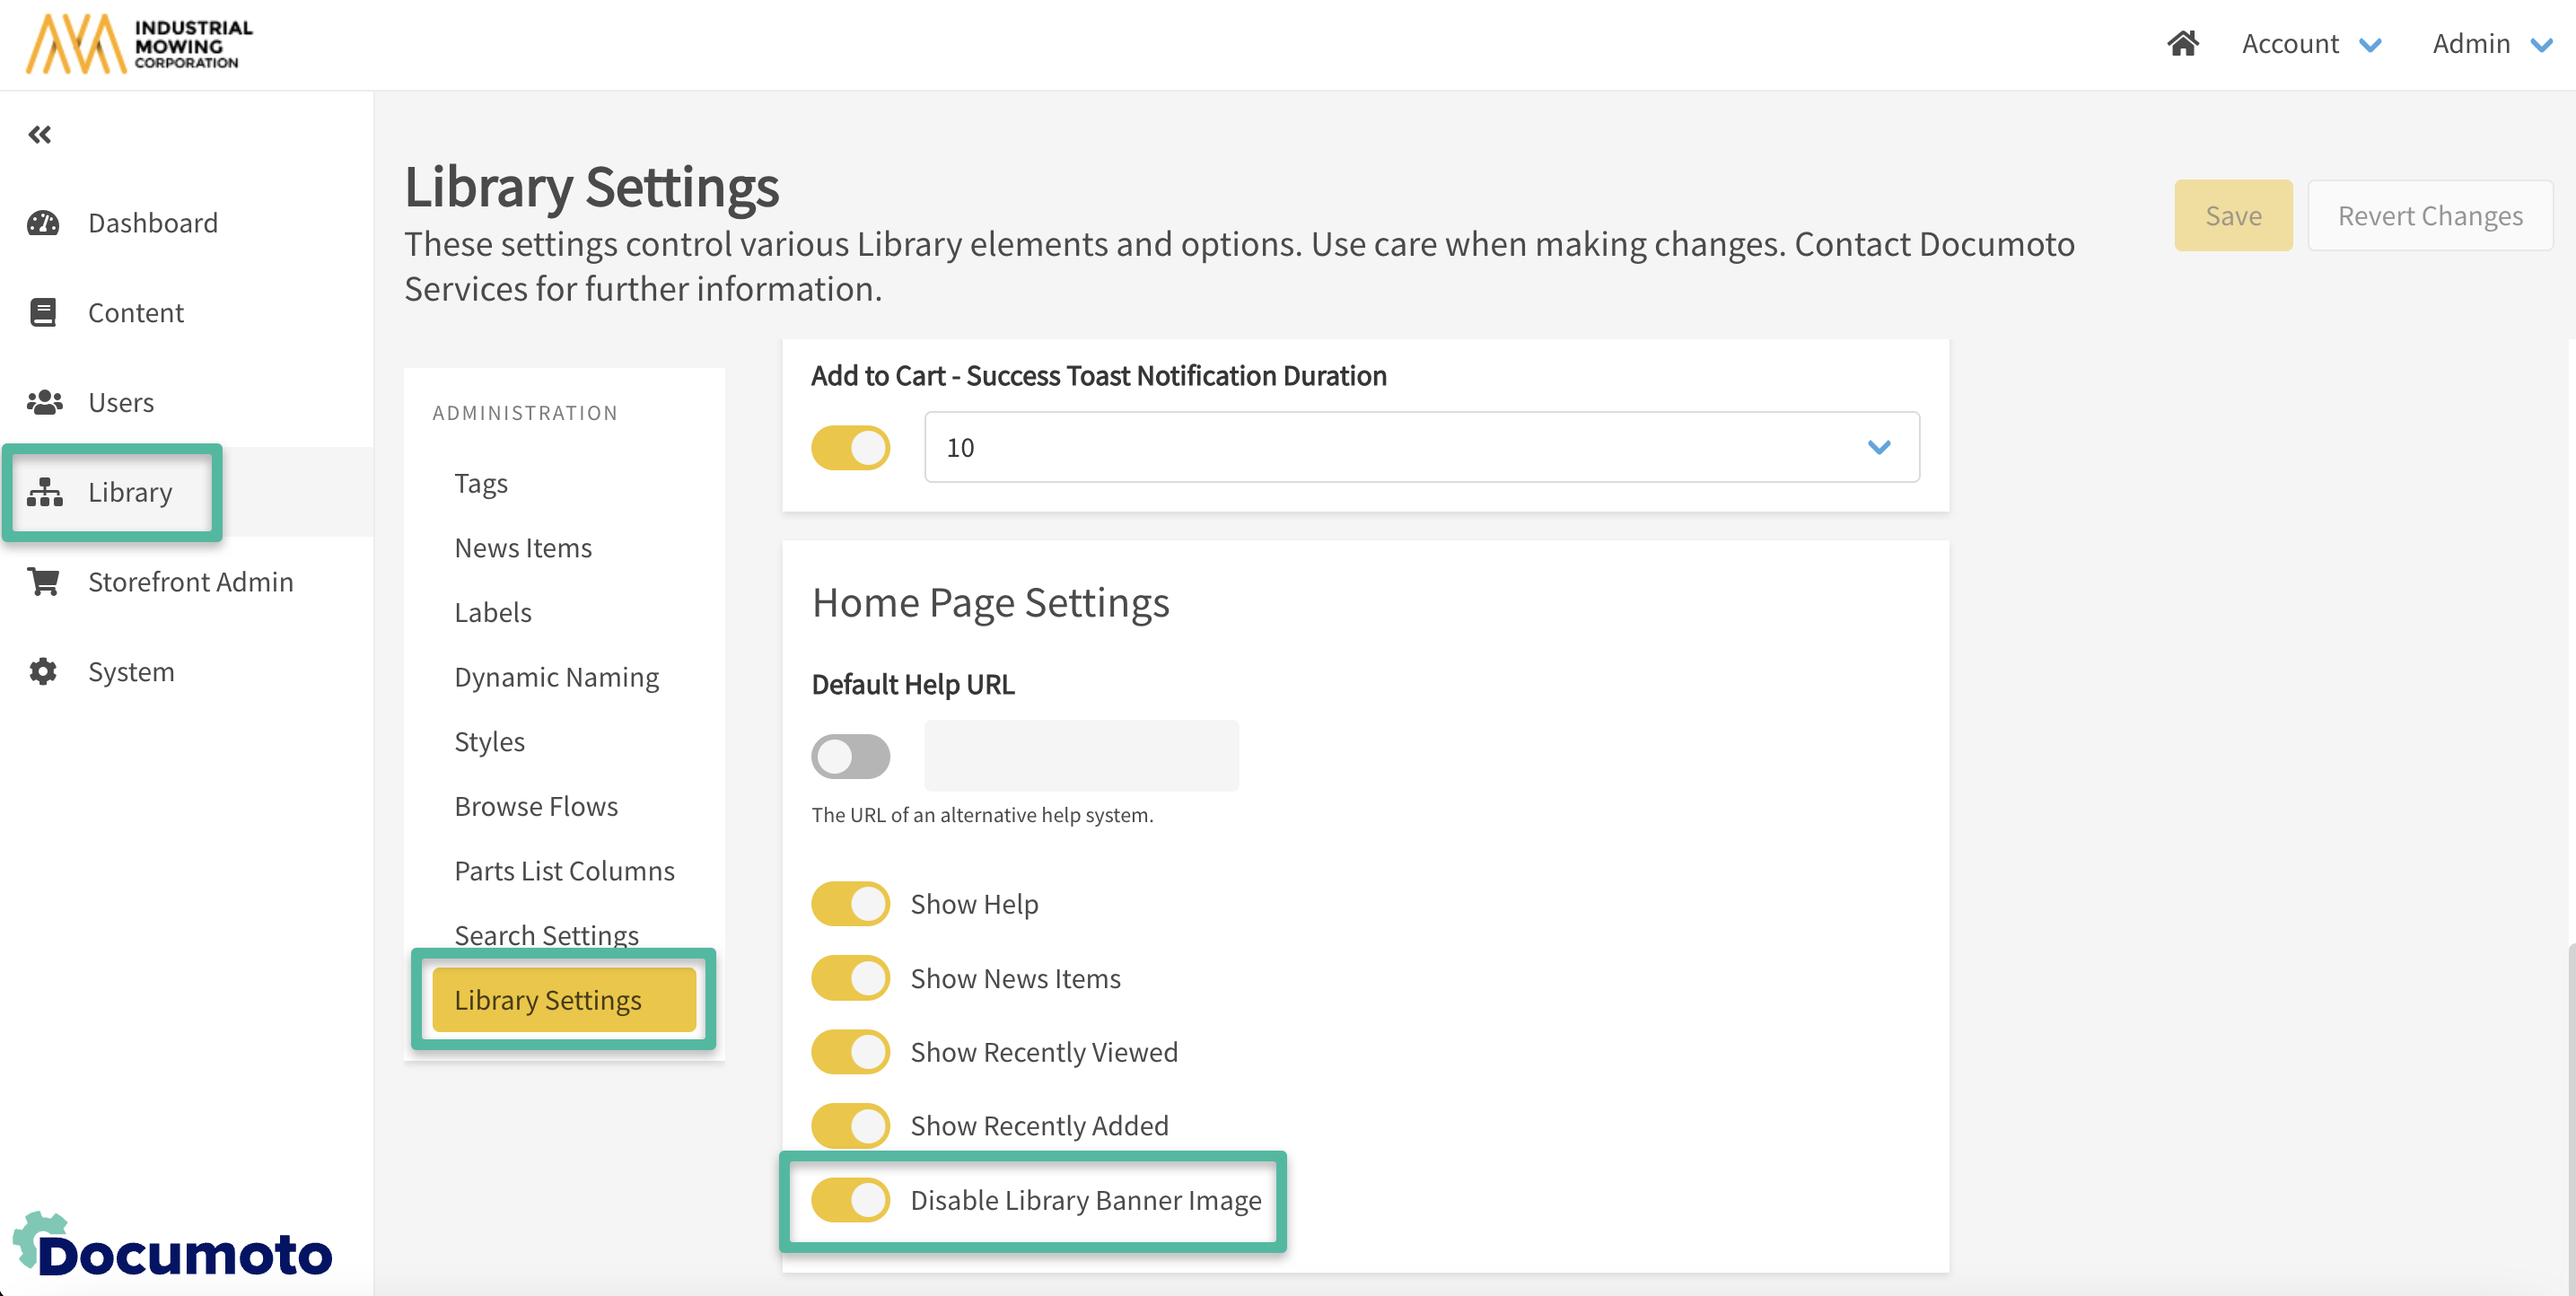Viewport: 2576px width, 1296px height.
Task: Open the toast duration dropdown showing 10
Action: tap(1420, 447)
